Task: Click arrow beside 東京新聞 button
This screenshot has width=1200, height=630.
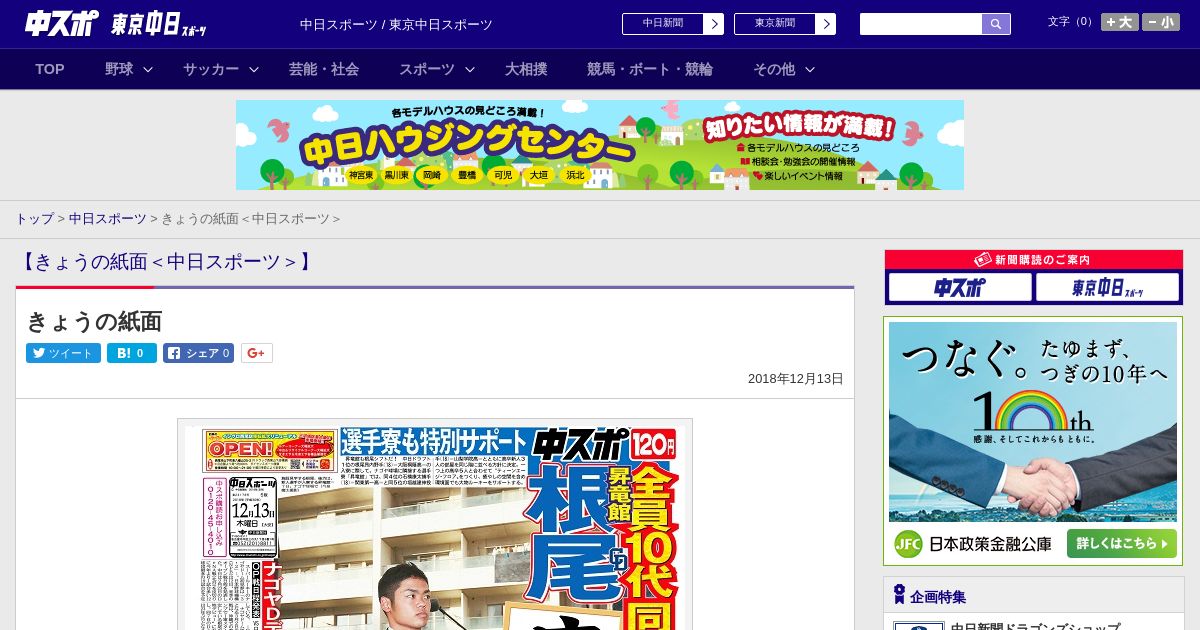Action: pyautogui.click(x=826, y=24)
